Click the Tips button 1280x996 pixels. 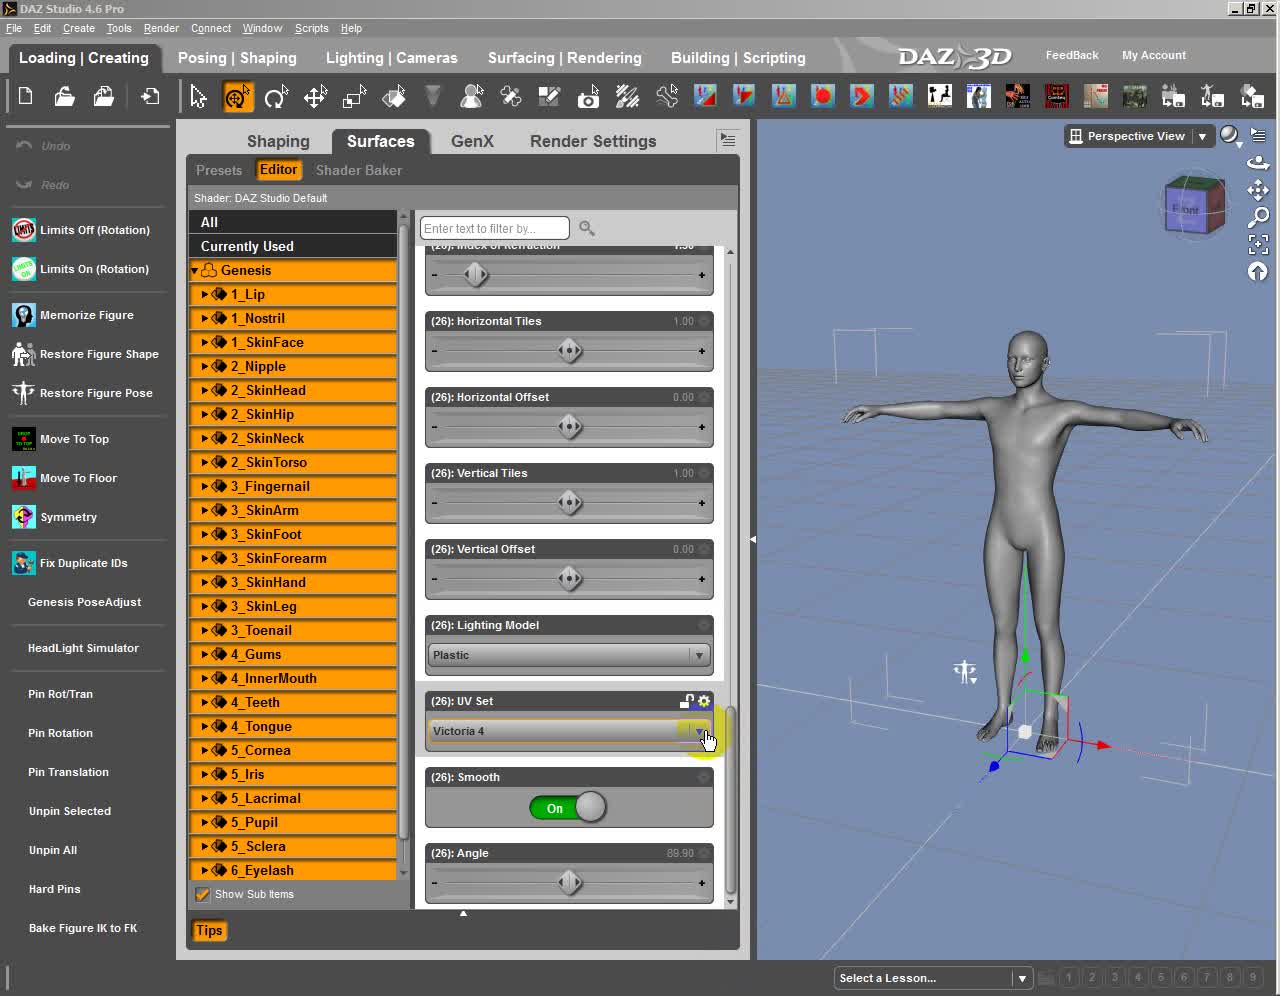coord(209,931)
